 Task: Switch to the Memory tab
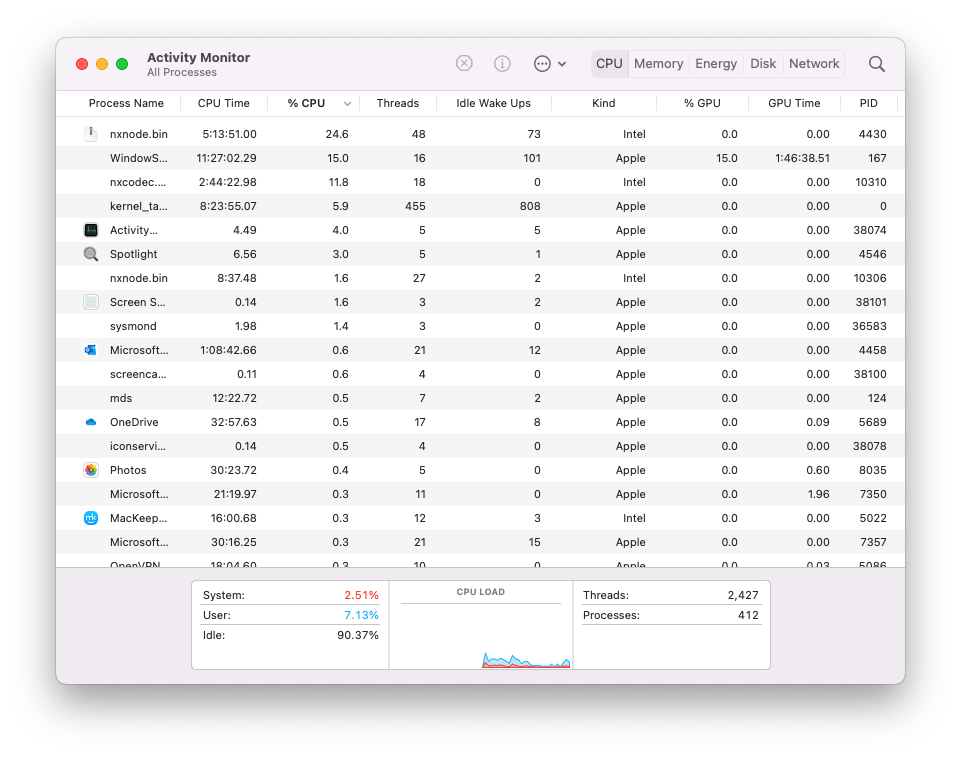pos(658,63)
